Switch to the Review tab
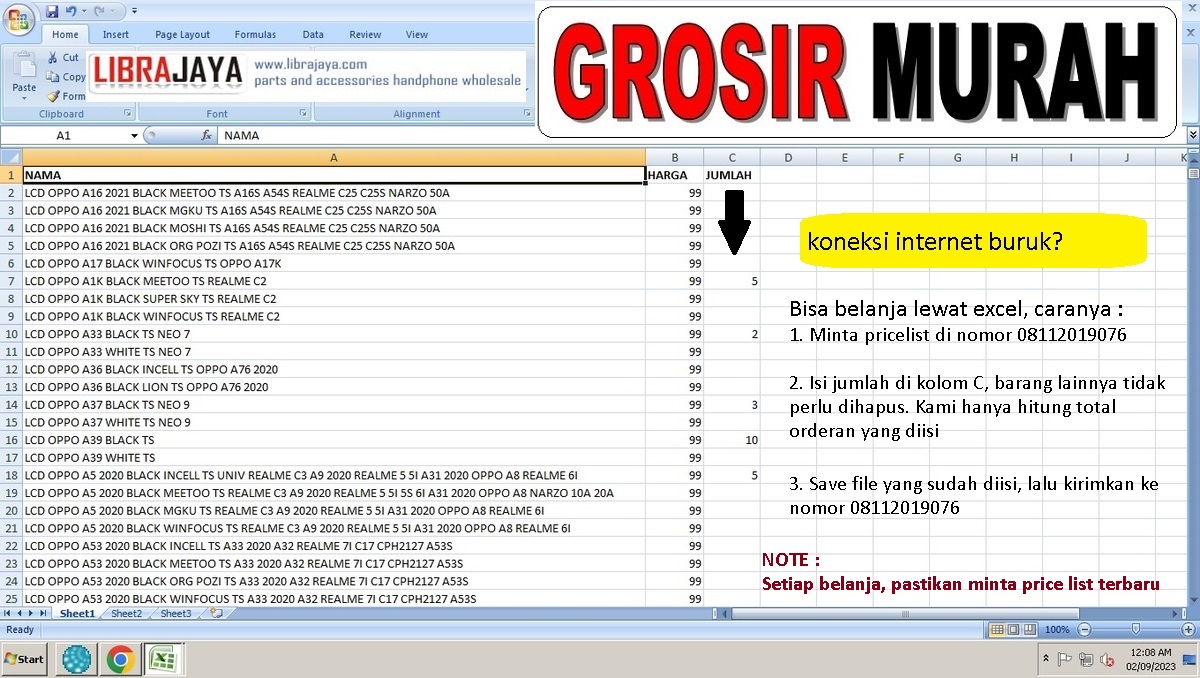The height and width of the screenshot is (678, 1200). point(365,34)
